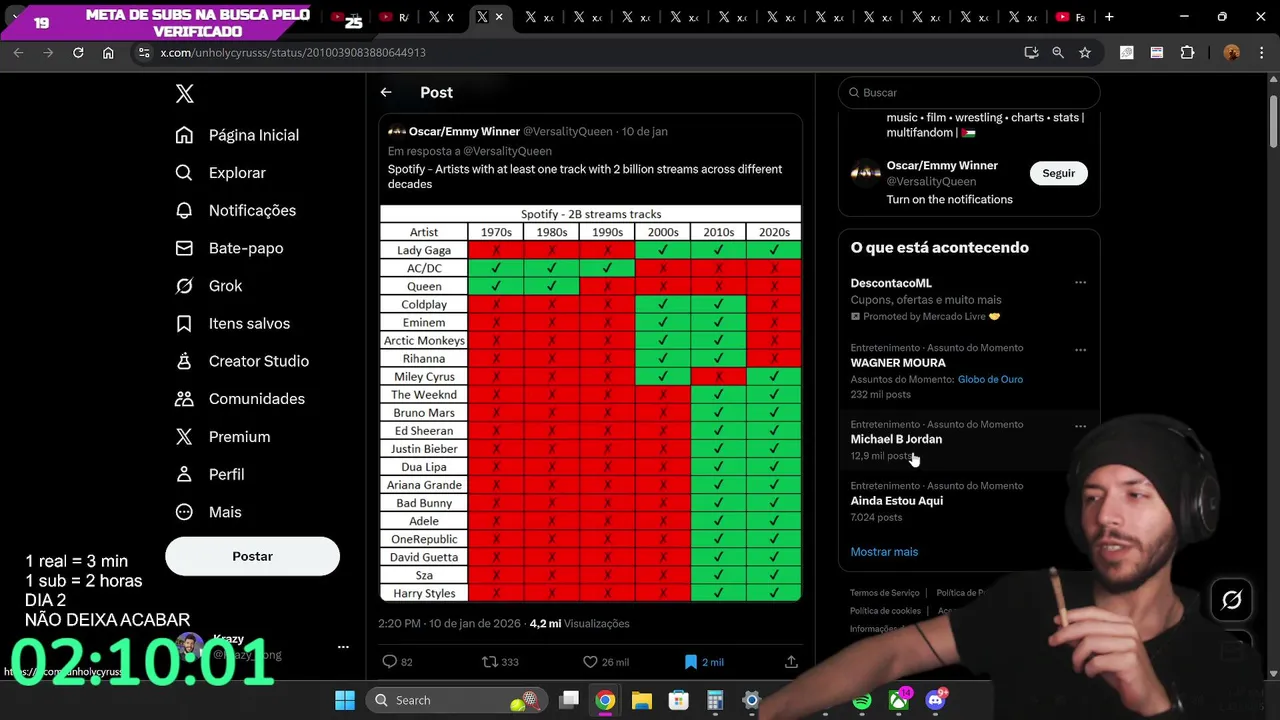Open the Oscar/Emmy Winner author name
This screenshot has height=720, width=1280.
click(464, 131)
